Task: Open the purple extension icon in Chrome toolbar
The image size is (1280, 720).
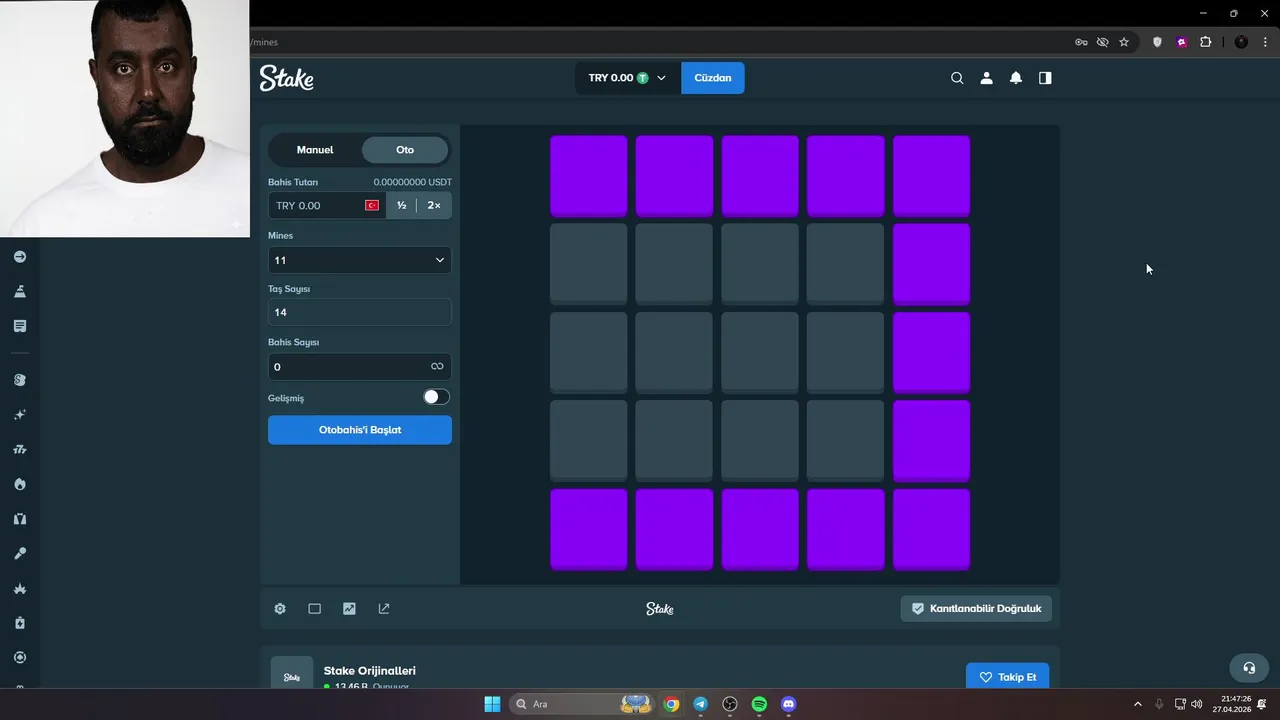Action: [x=1182, y=42]
